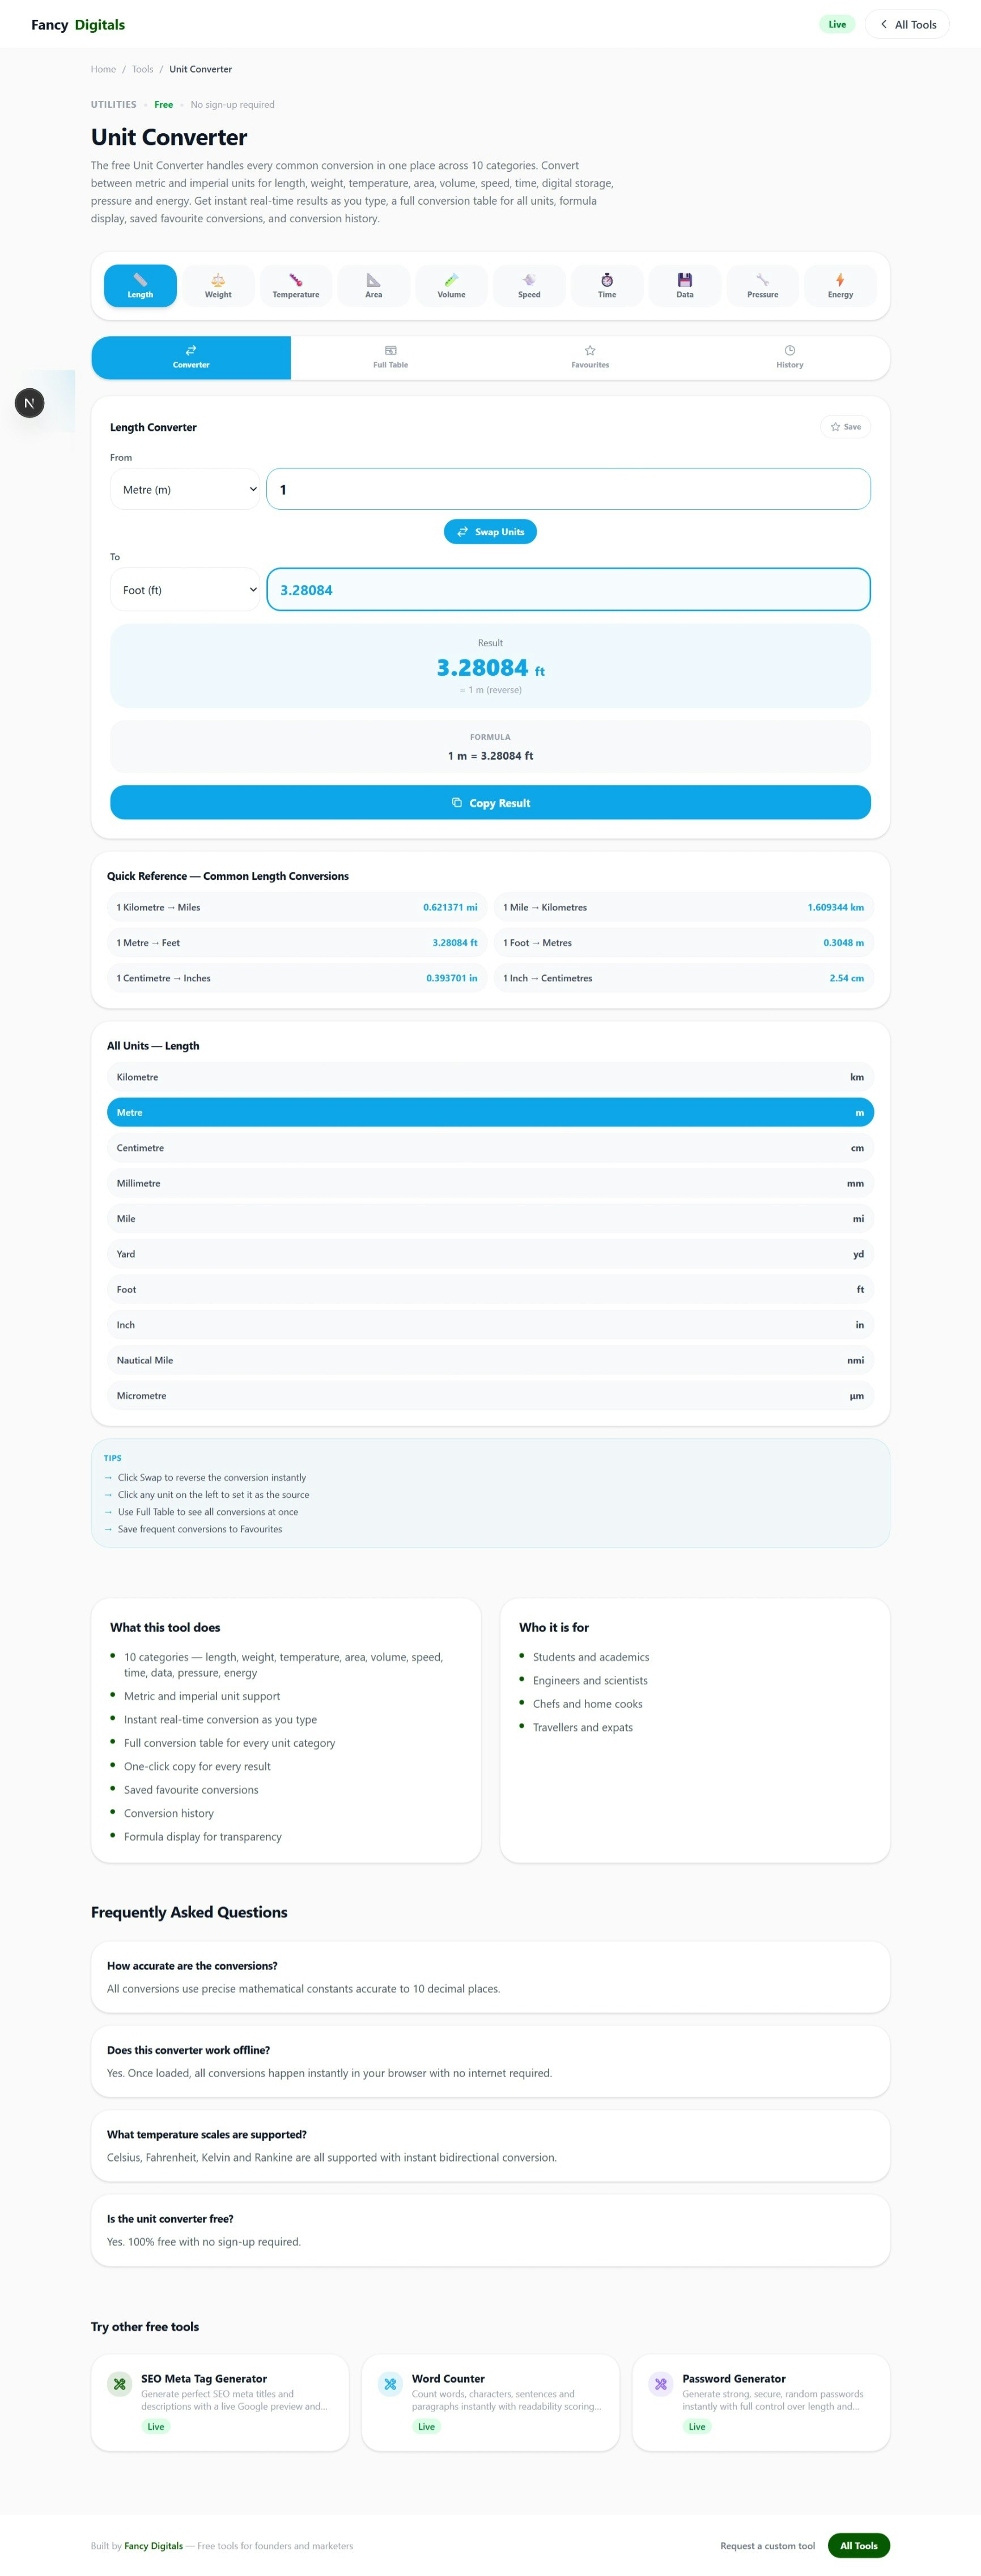Select 1 Metre → Feet quick reference
The height and width of the screenshot is (2576, 981).
(x=297, y=943)
